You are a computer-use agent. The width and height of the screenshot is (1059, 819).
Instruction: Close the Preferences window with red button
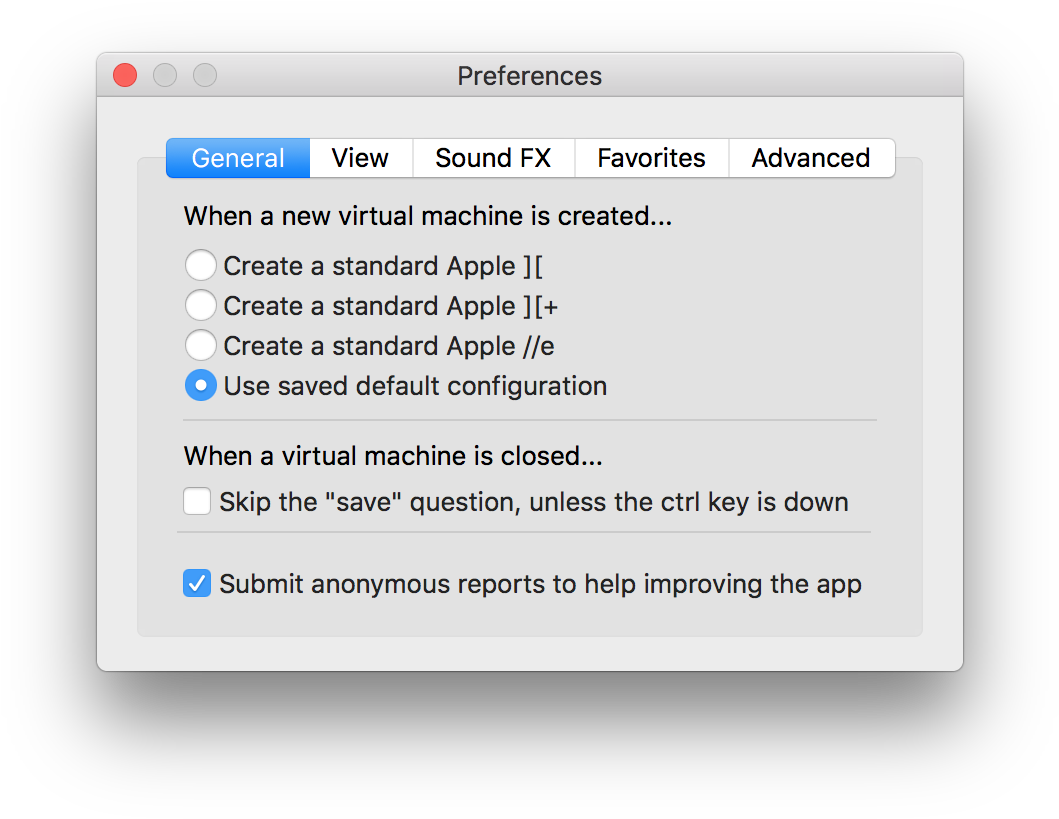[125, 75]
